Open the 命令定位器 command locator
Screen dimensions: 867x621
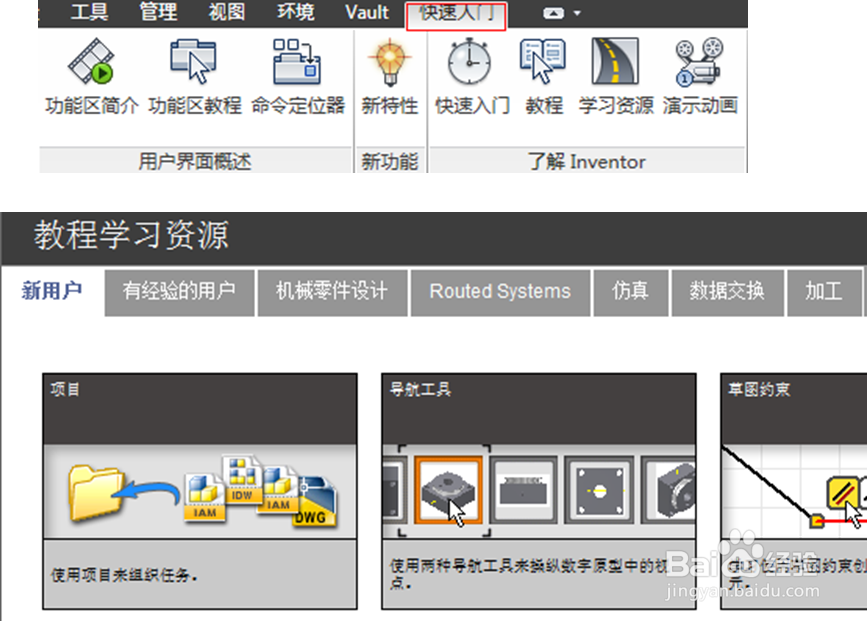coord(298,76)
